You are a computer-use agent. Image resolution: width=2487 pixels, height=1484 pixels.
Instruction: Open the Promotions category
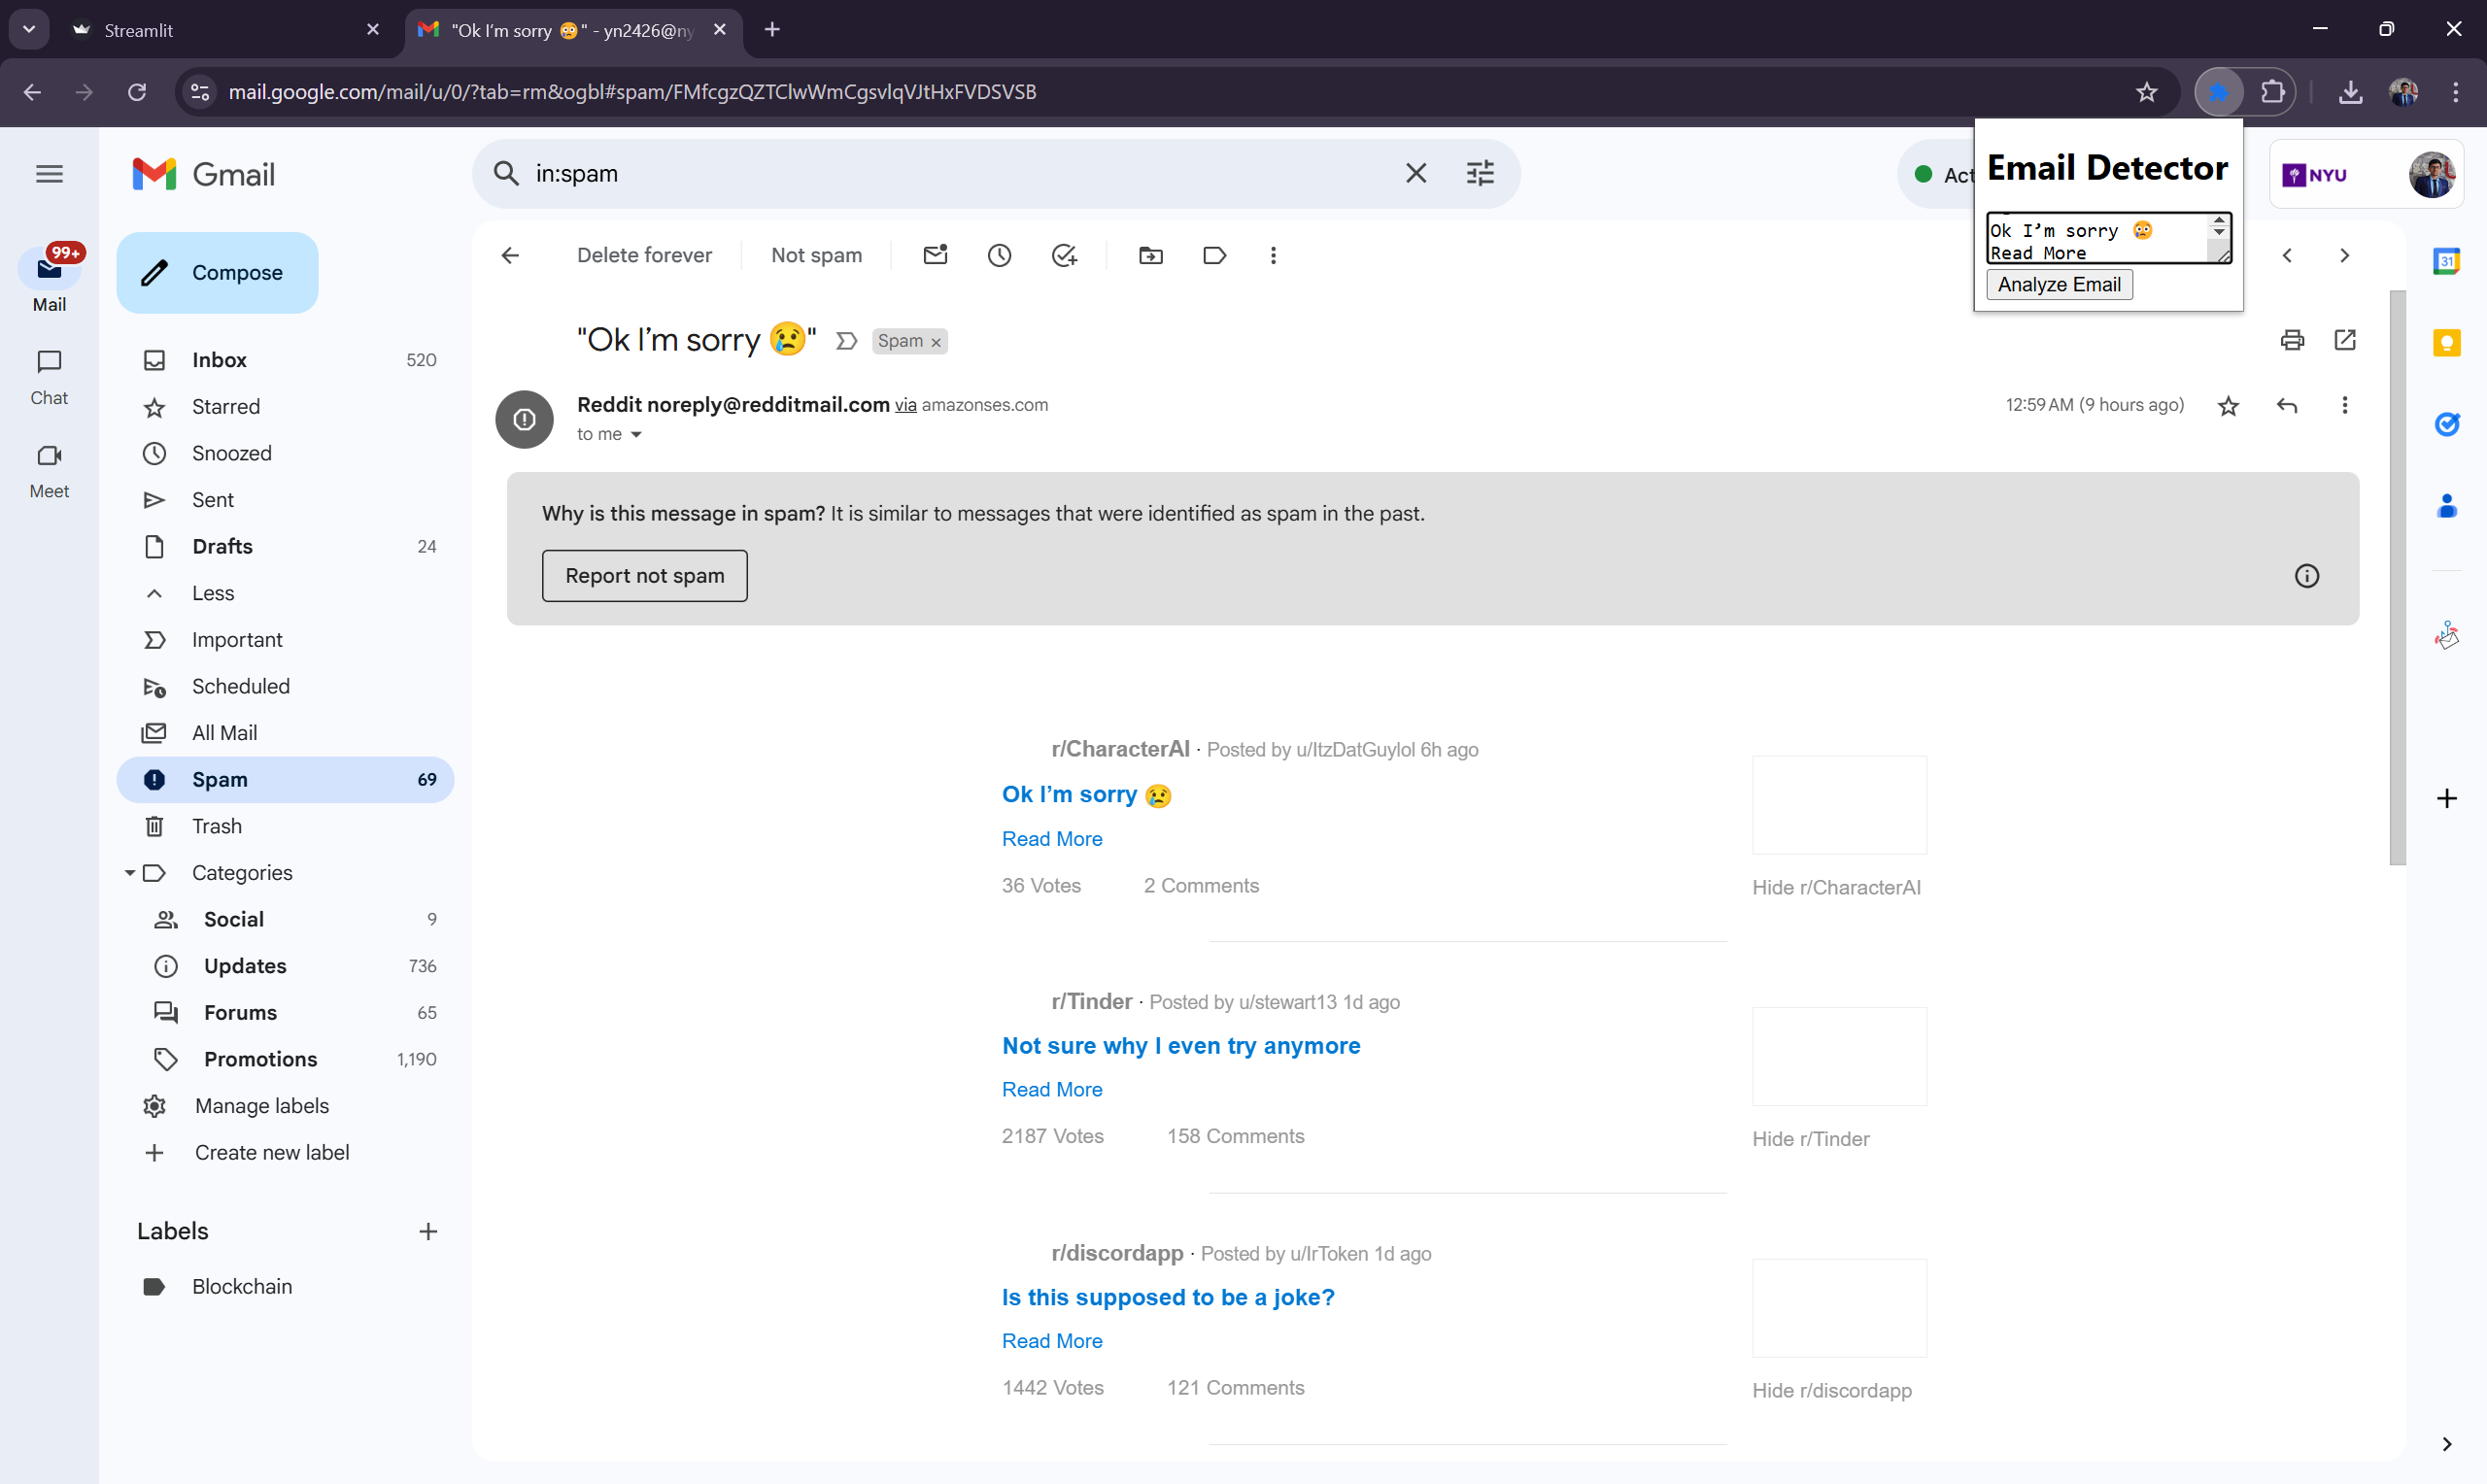point(260,1059)
